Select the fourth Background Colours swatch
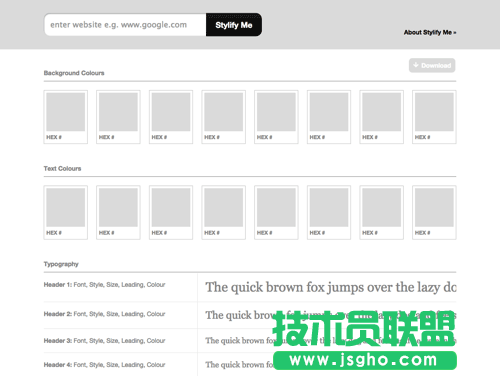 click(x=224, y=117)
